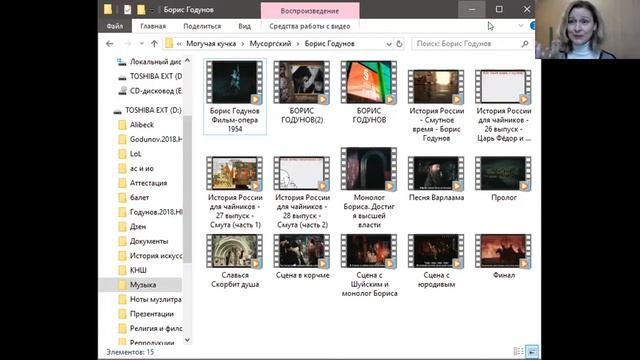Click the navigation pane scrollbar thumb
640x360 pixels.
coord(187,189)
